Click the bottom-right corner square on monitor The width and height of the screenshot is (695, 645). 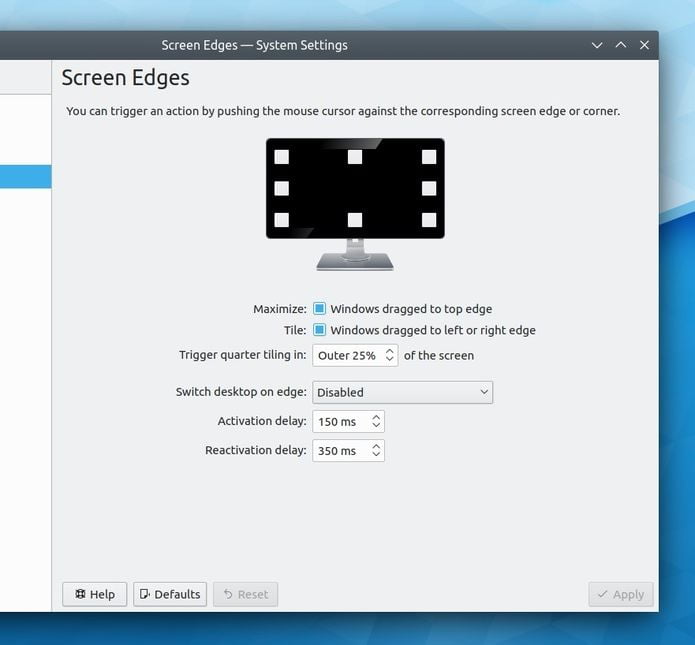click(429, 220)
